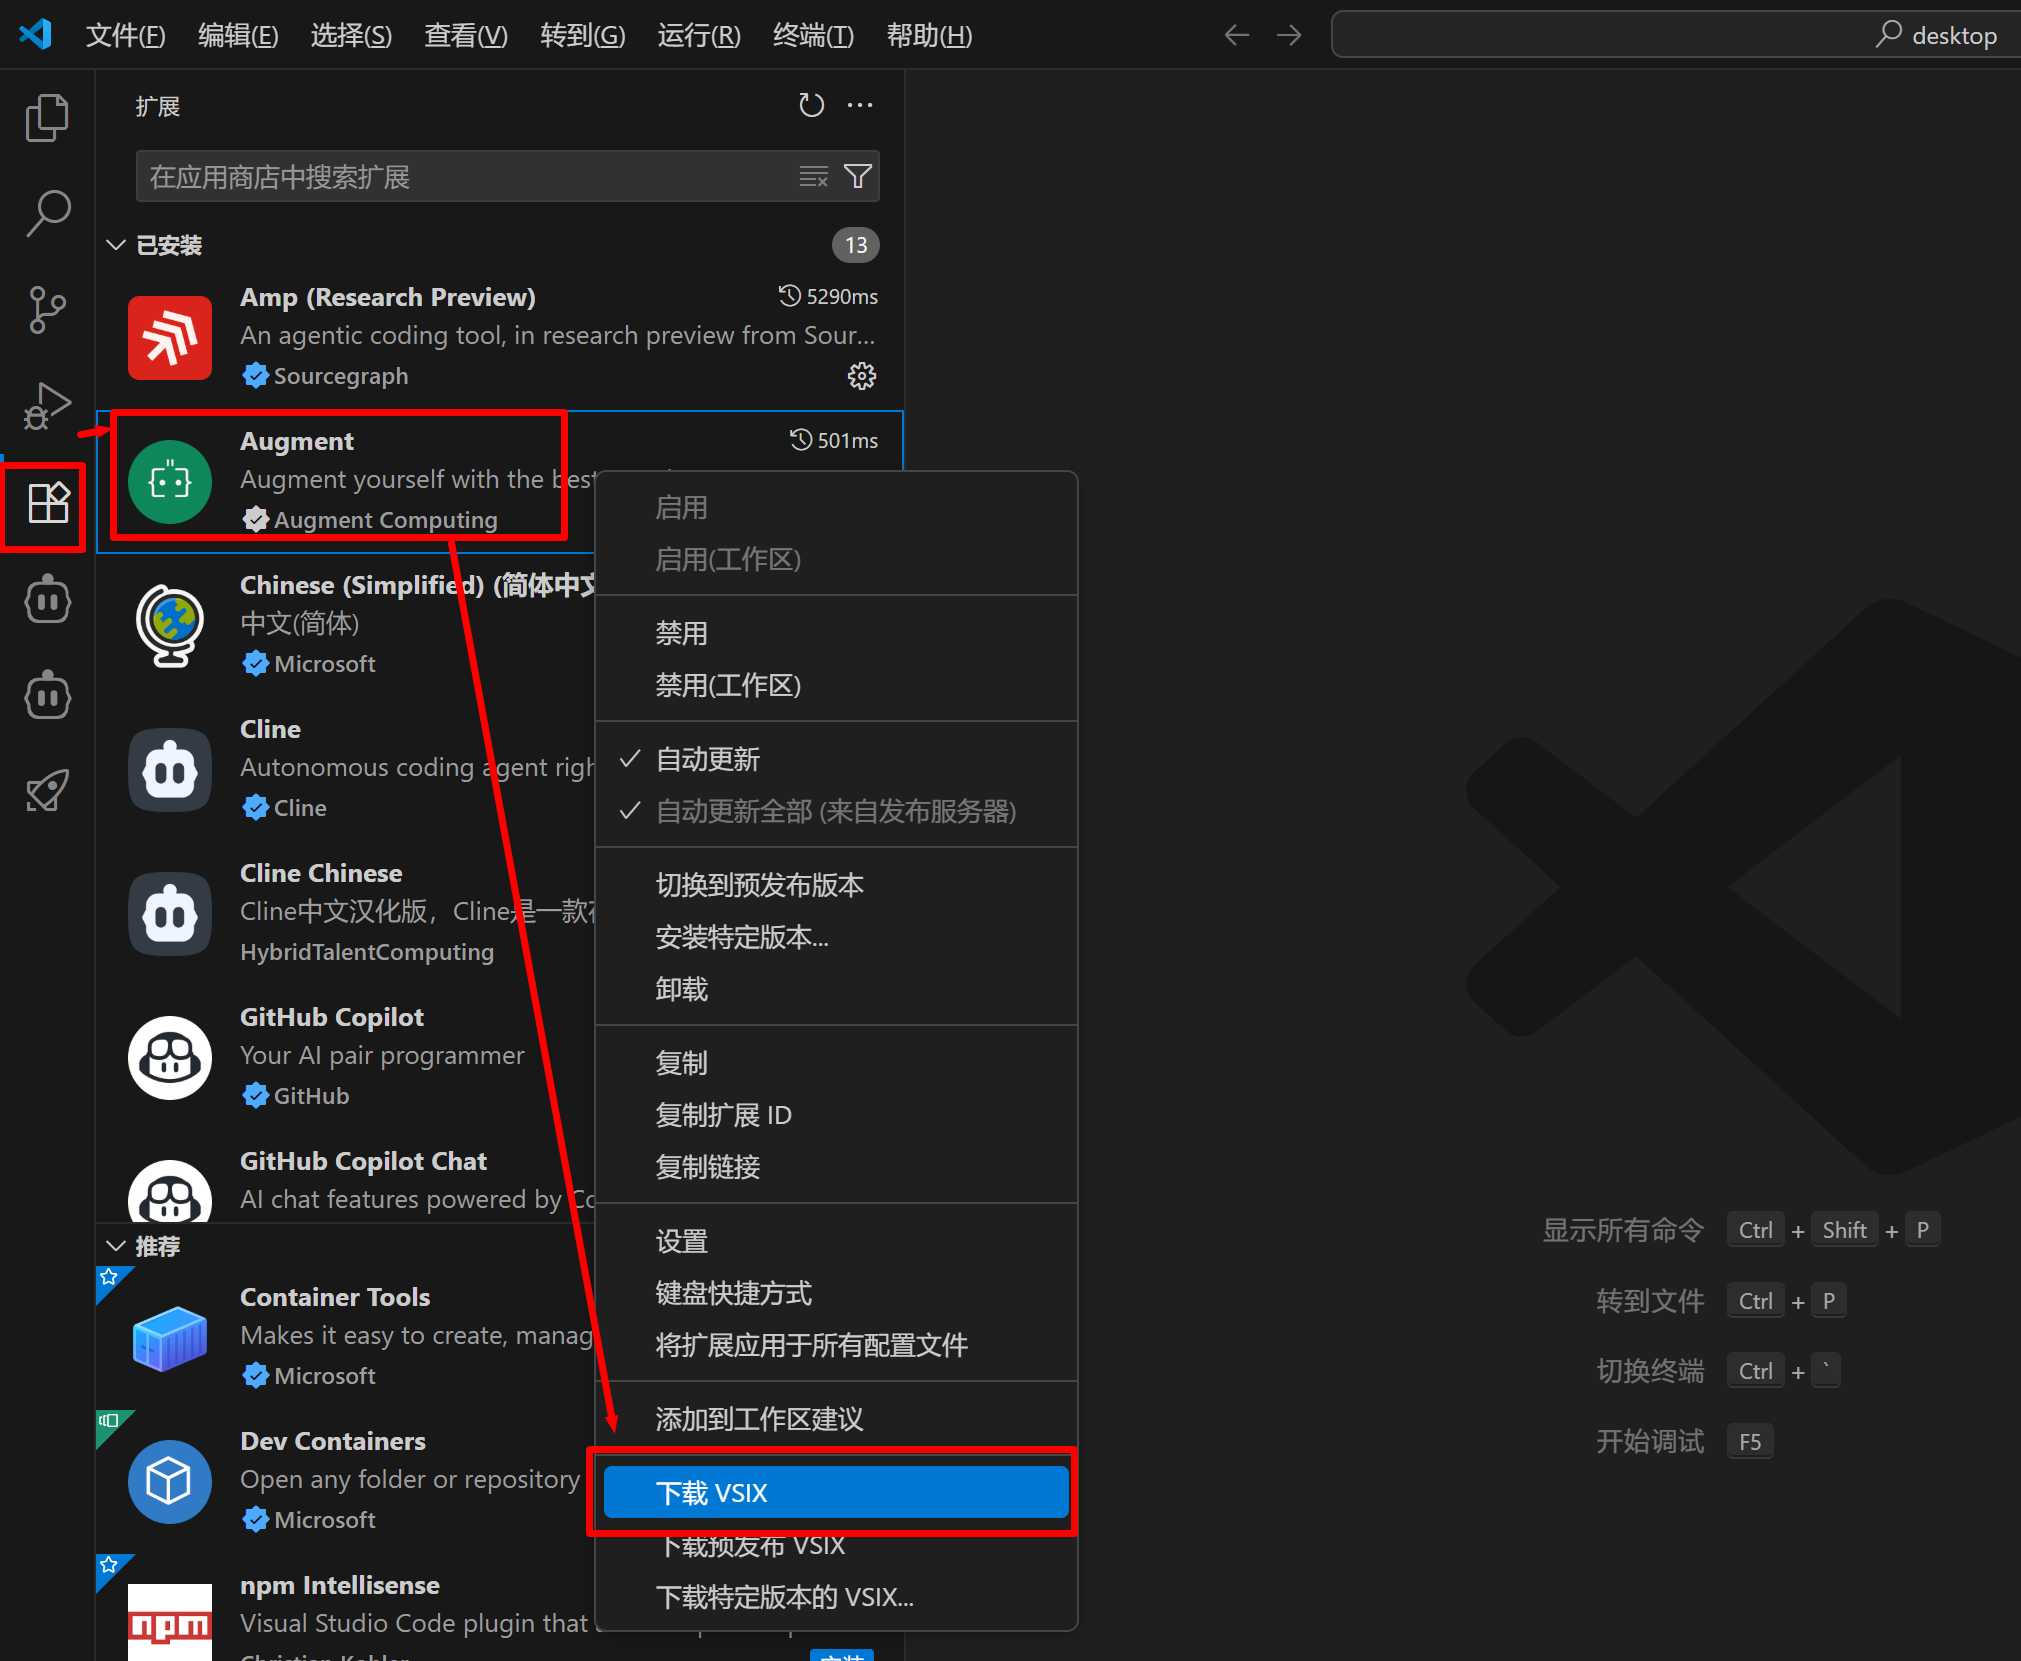2021x1661 pixels.
Task: Click the Extensions activity bar icon
Action: pos(47,503)
